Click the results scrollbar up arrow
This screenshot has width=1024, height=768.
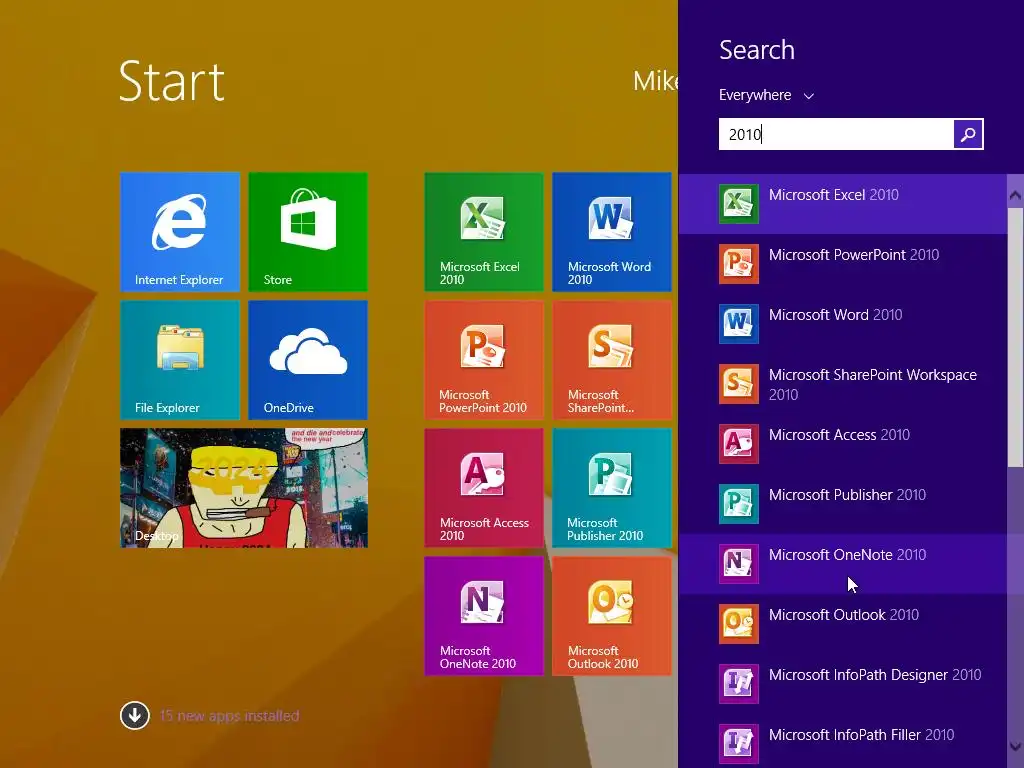tap(1015, 195)
